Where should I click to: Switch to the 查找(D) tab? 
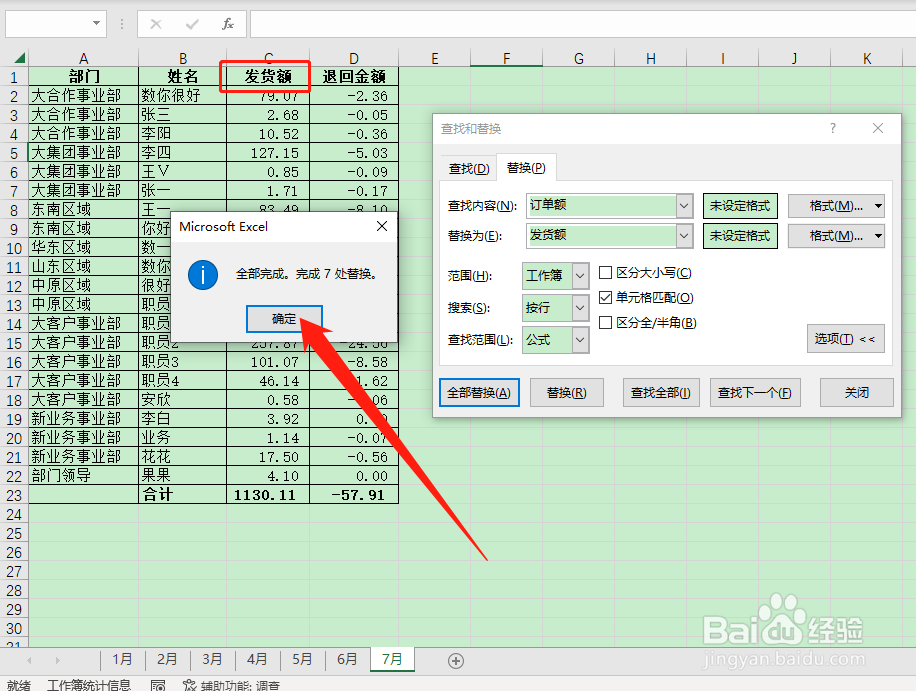(469, 169)
